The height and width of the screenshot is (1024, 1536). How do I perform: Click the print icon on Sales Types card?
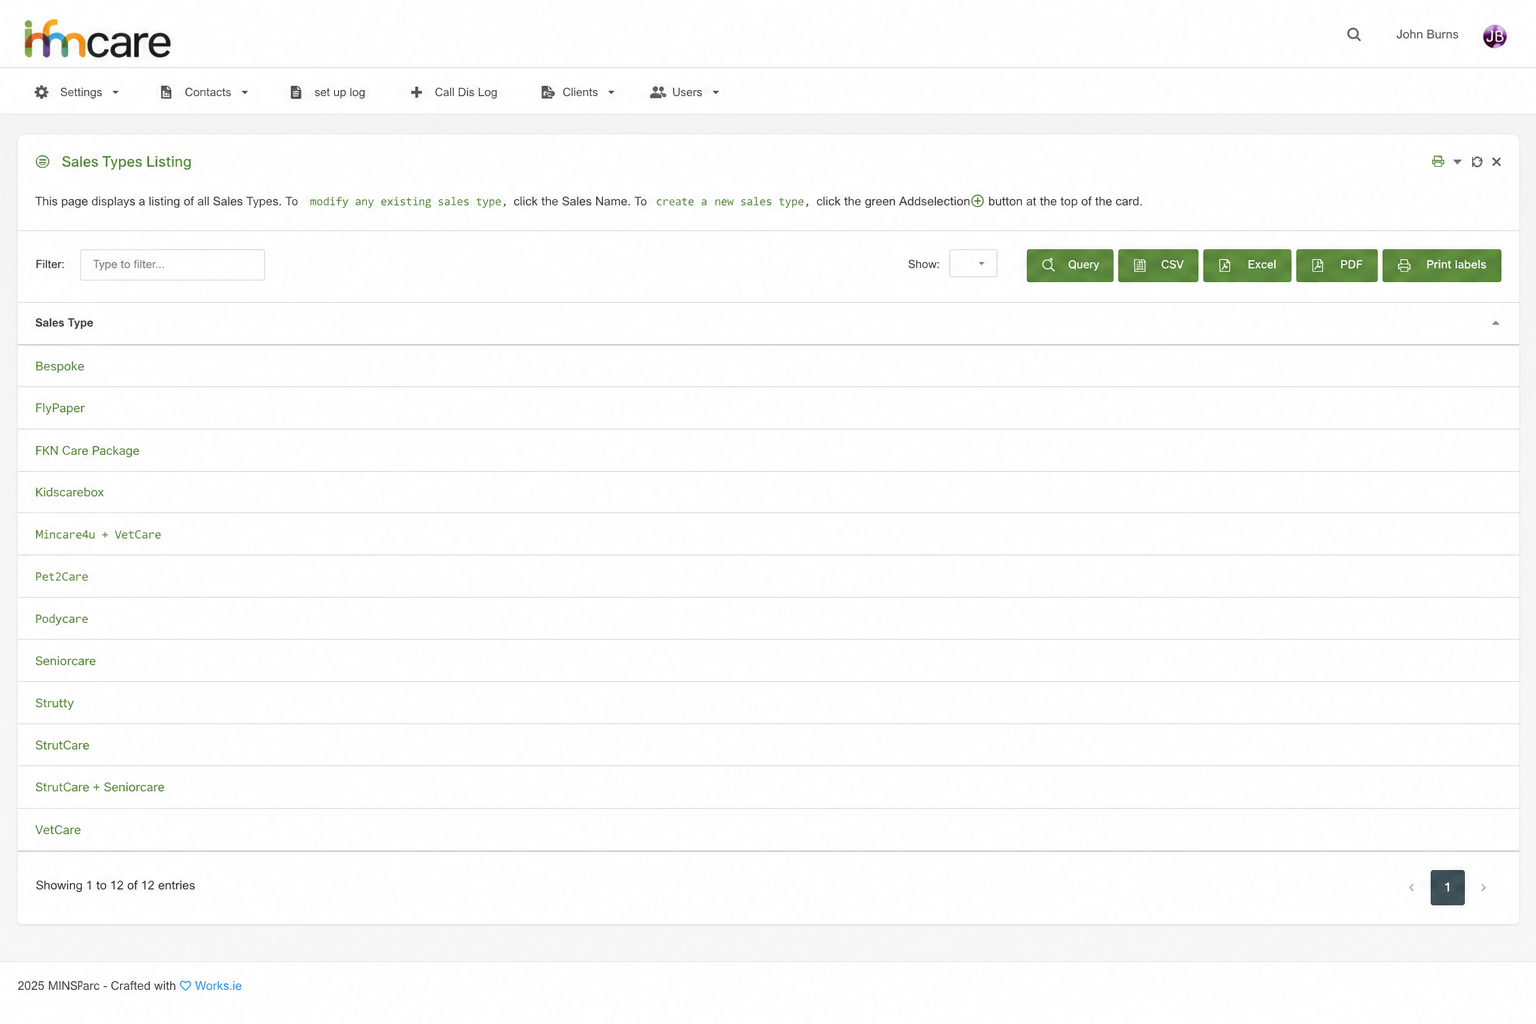(1438, 162)
